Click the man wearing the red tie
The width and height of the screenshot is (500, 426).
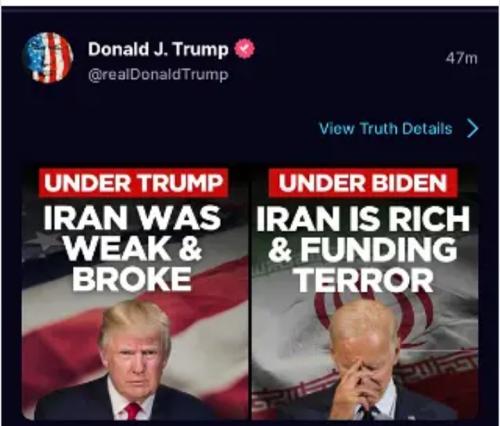tap(130, 363)
